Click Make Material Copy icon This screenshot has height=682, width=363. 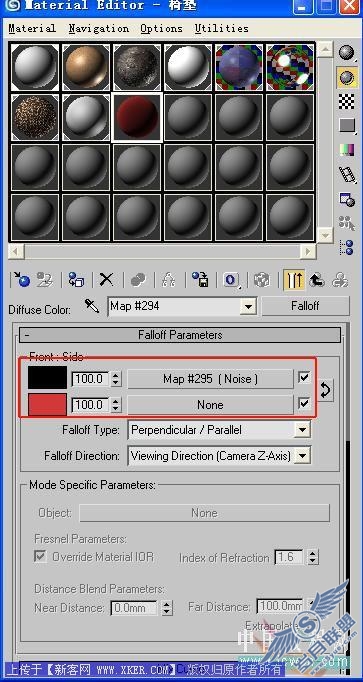(x=138, y=279)
